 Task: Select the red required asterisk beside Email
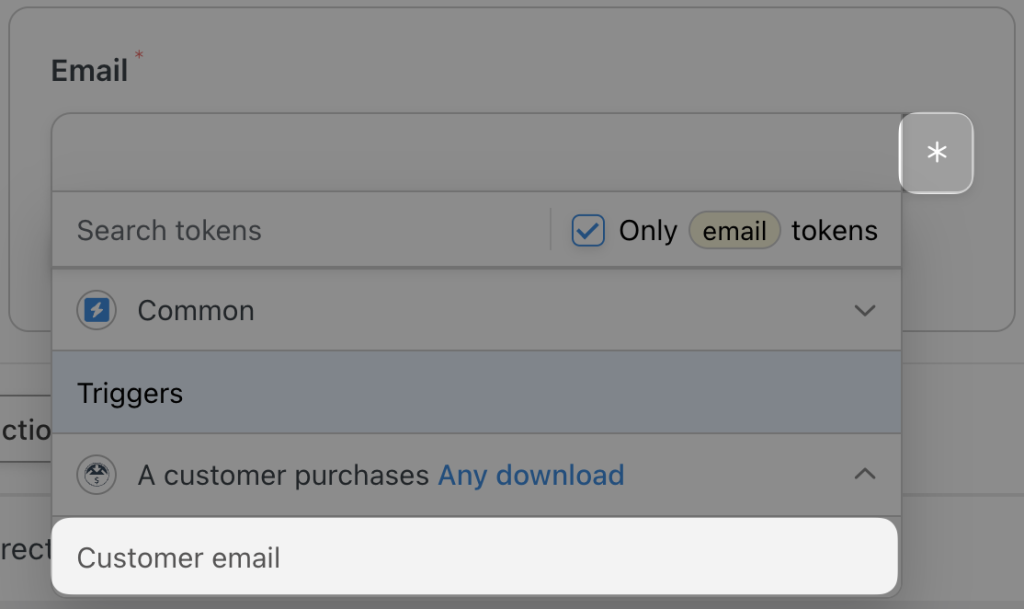138,55
